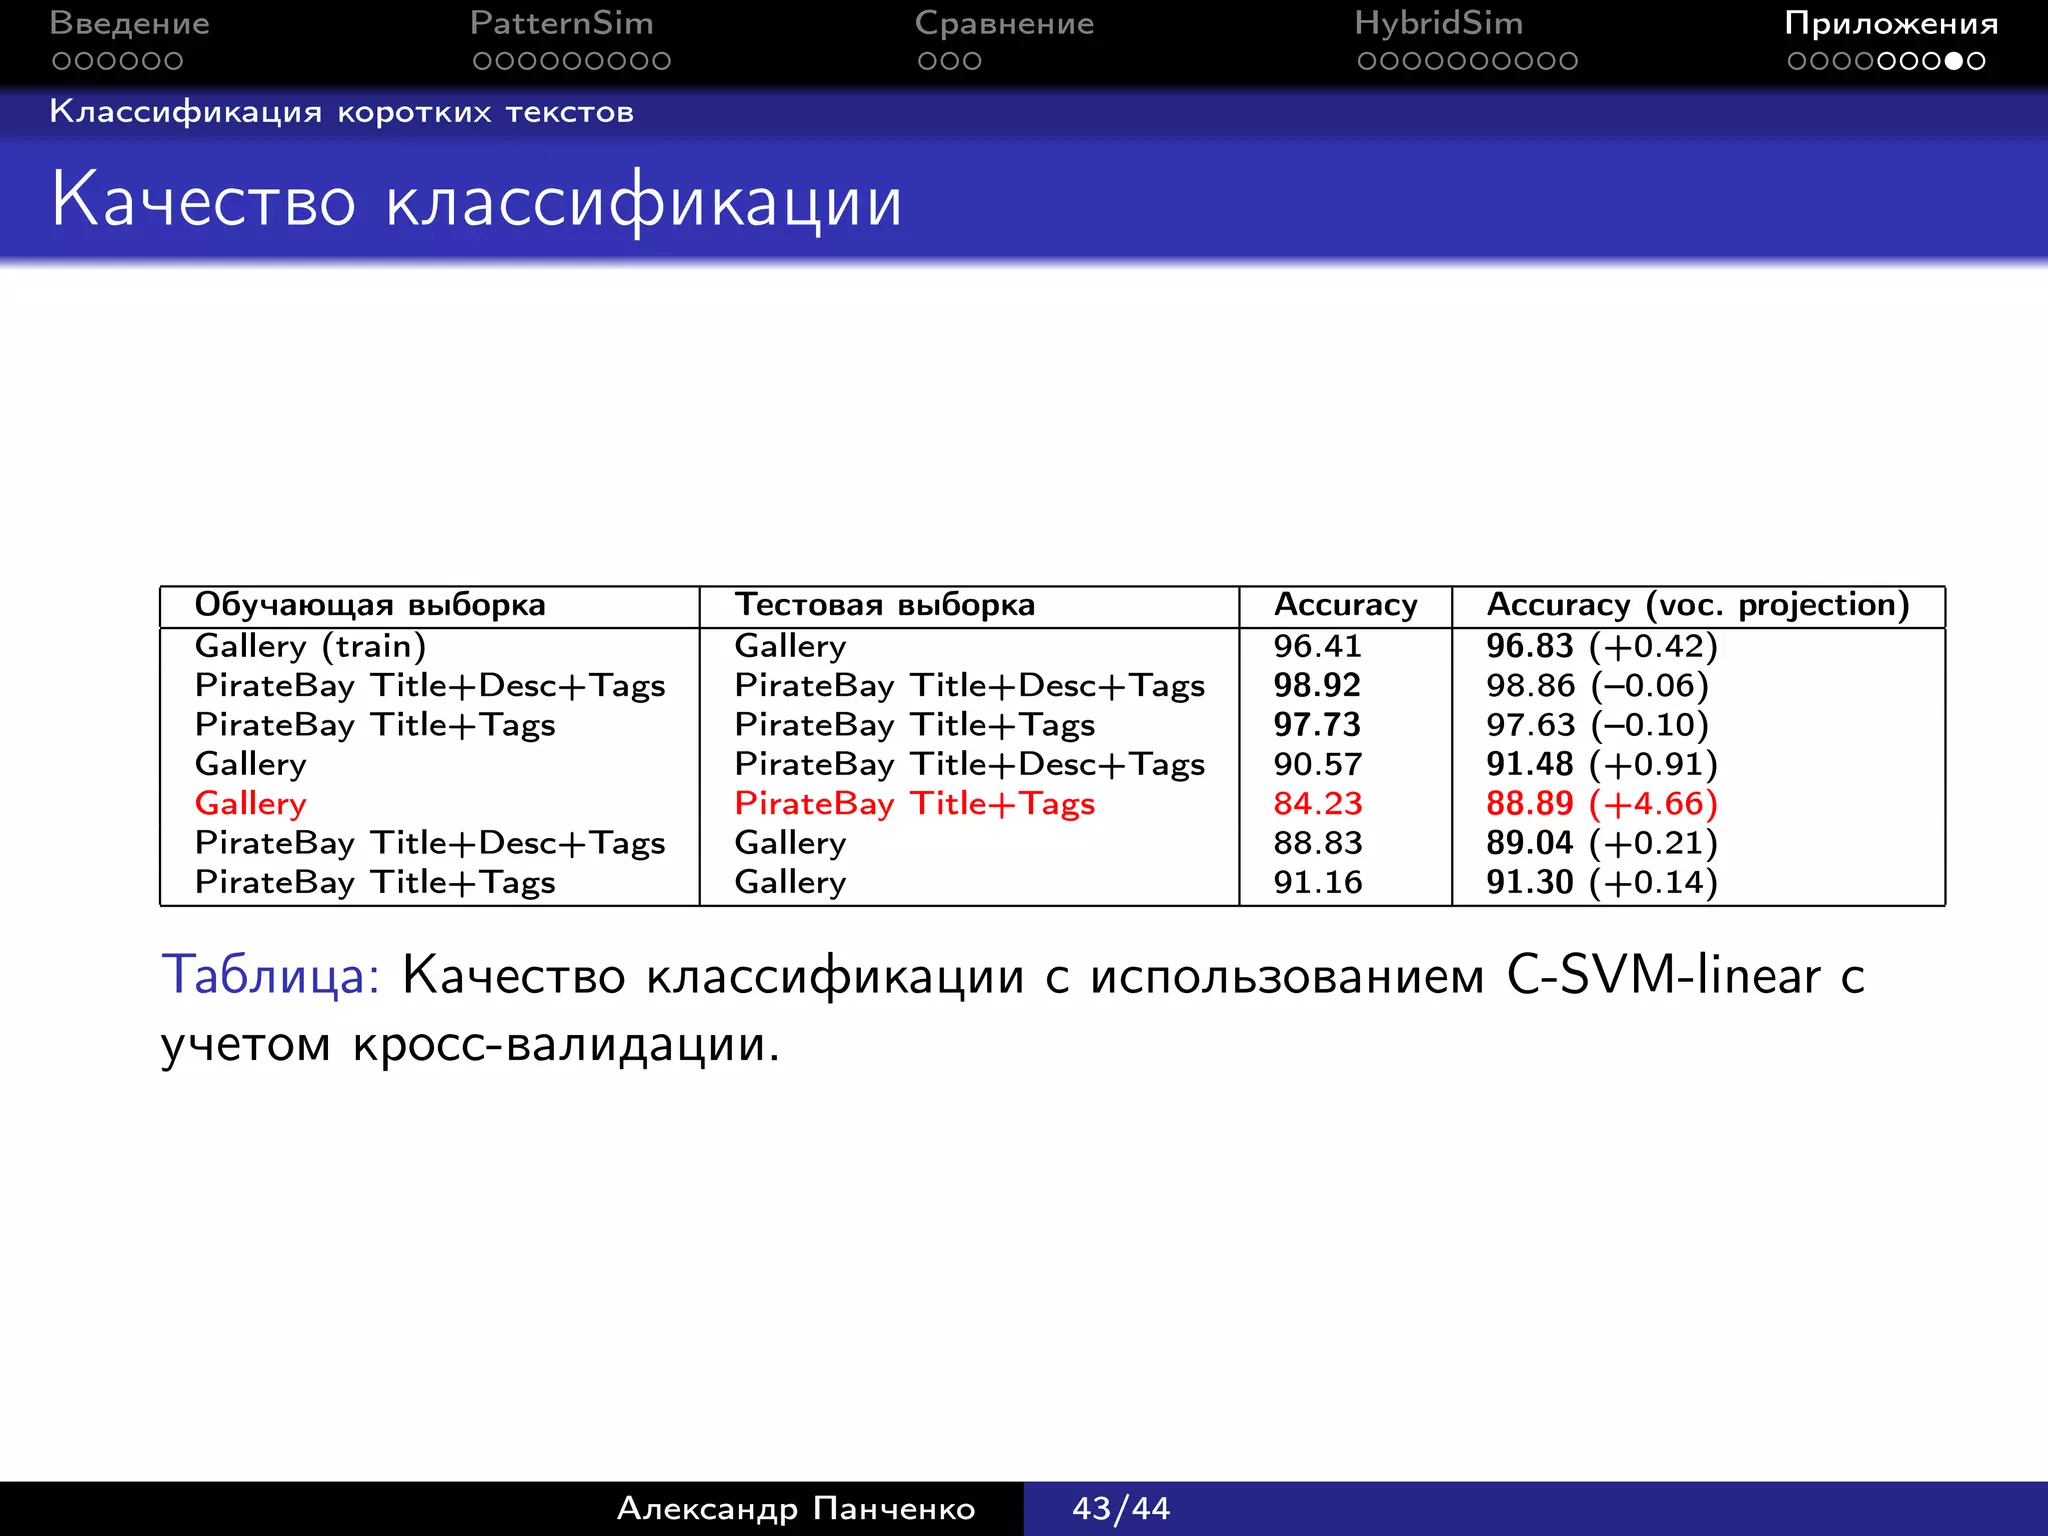Click the blue Таблица: caption label
The width and height of the screenshot is (2048, 1536).
point(270,975)
